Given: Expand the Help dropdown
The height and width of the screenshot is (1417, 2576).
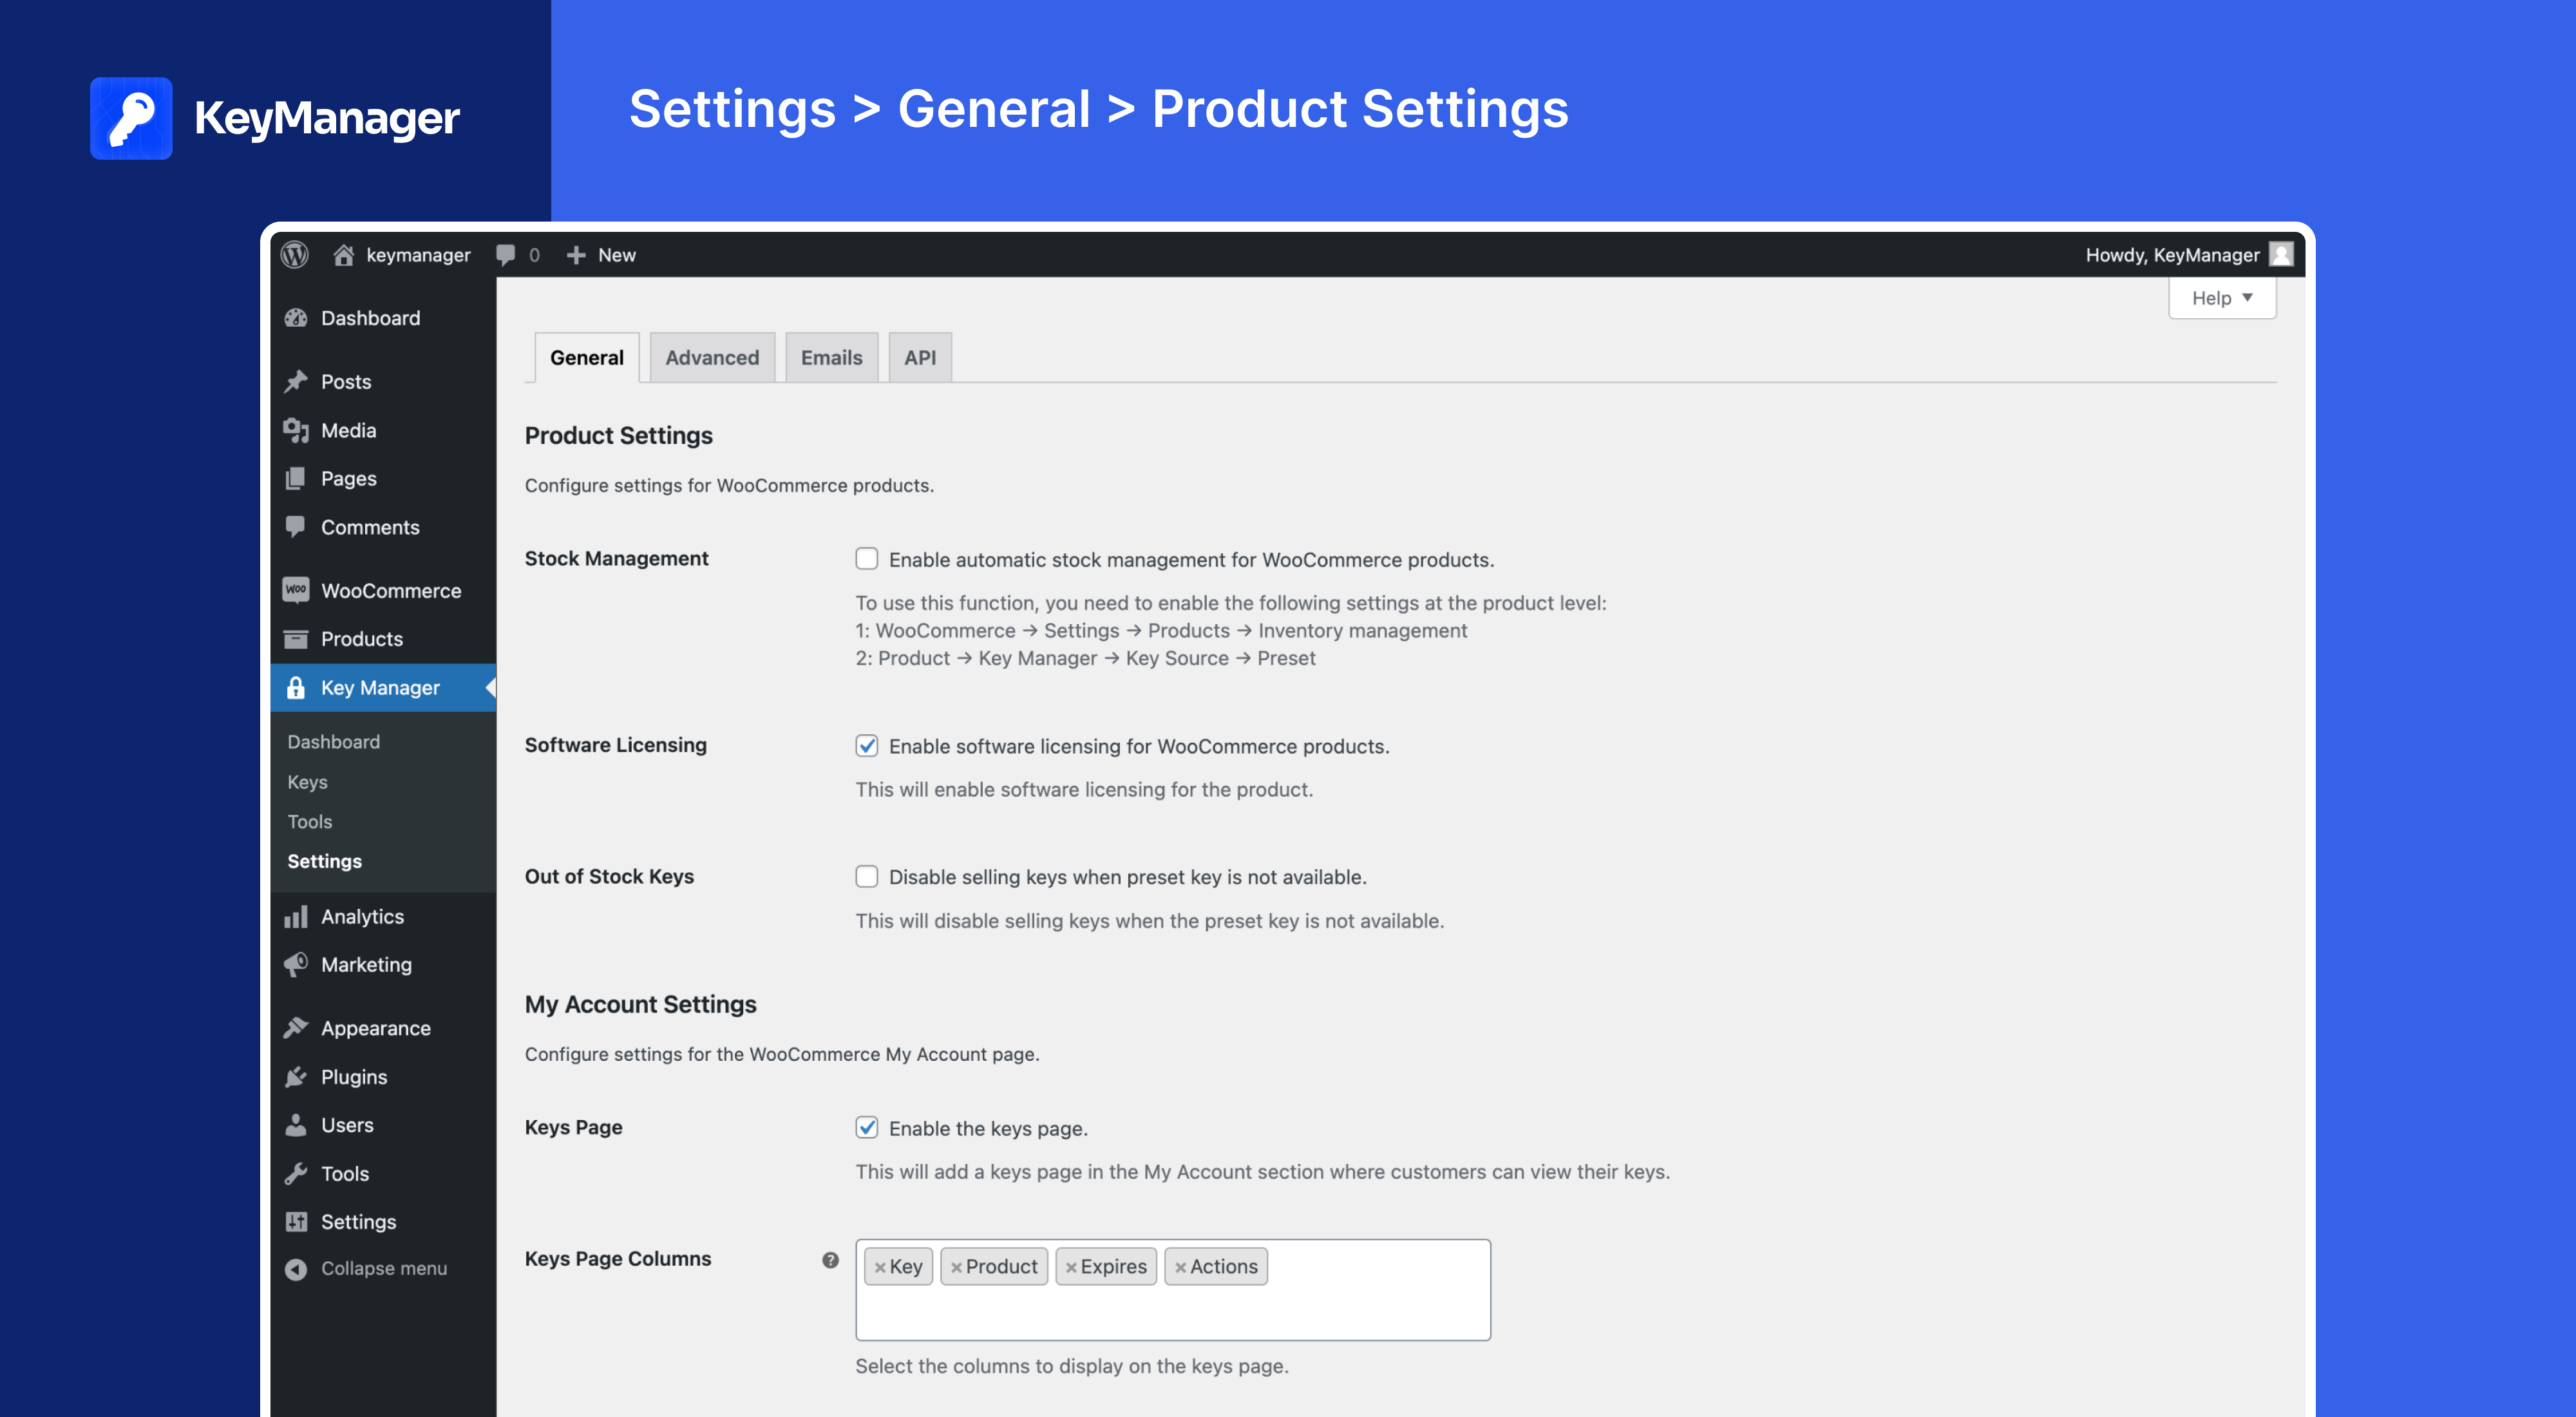Looking at the screenshot, I should coord(2222,298).
